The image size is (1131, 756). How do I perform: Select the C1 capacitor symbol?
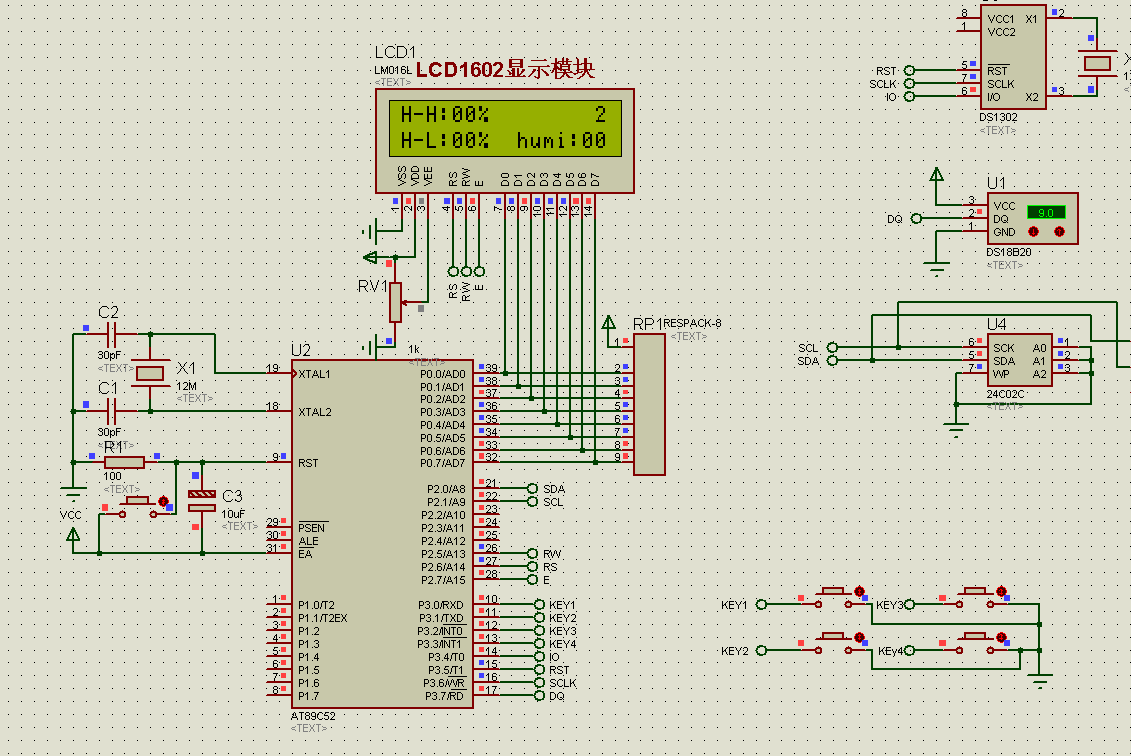(110, 411)
